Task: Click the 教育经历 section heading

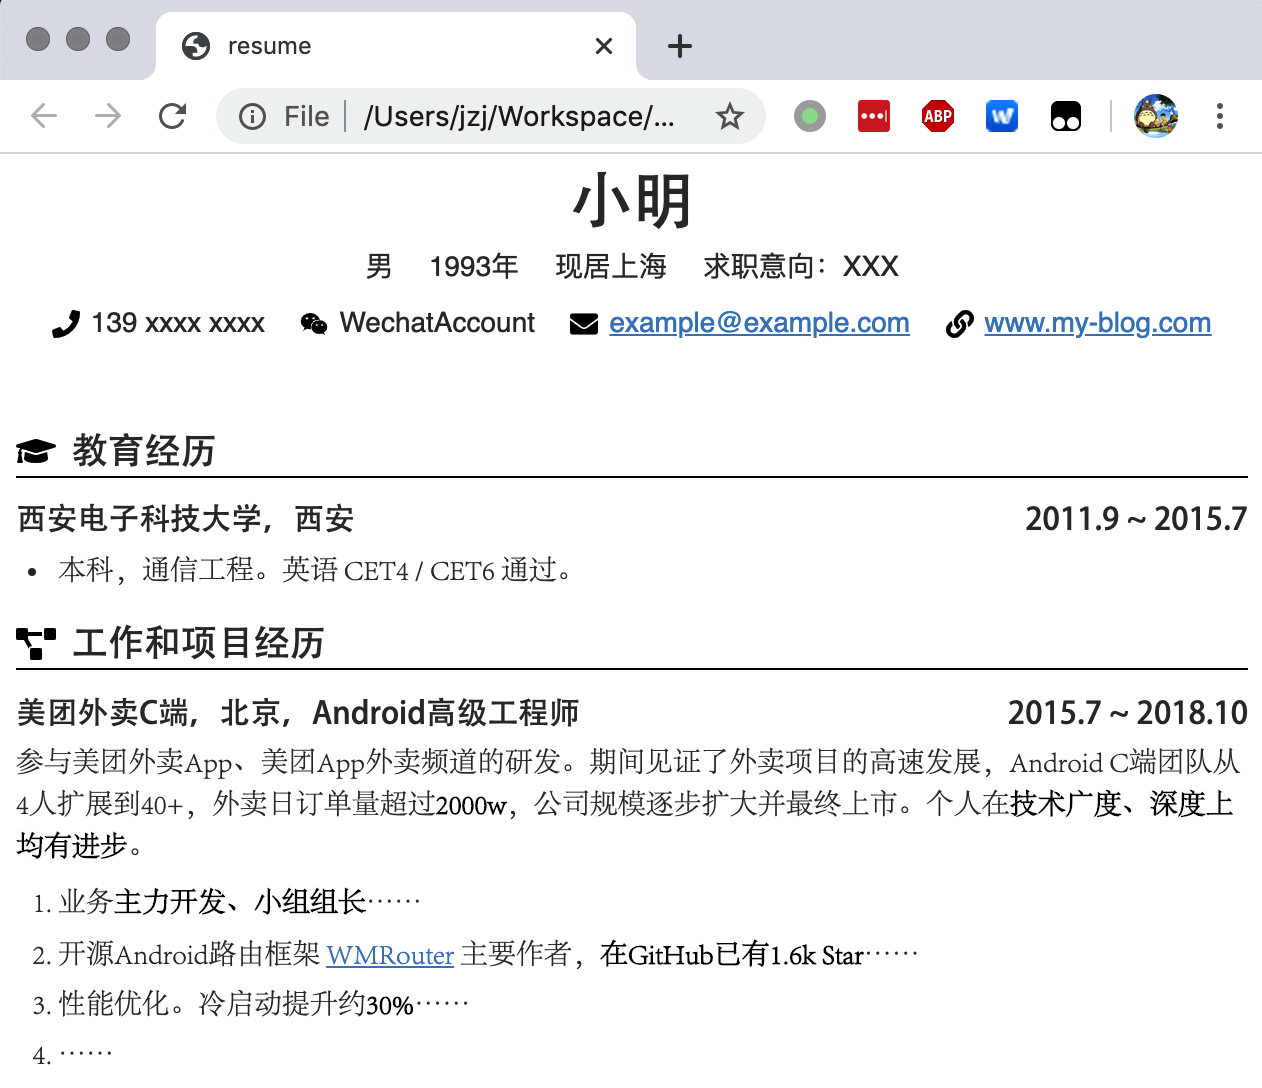Action: [x=144, y=451]
